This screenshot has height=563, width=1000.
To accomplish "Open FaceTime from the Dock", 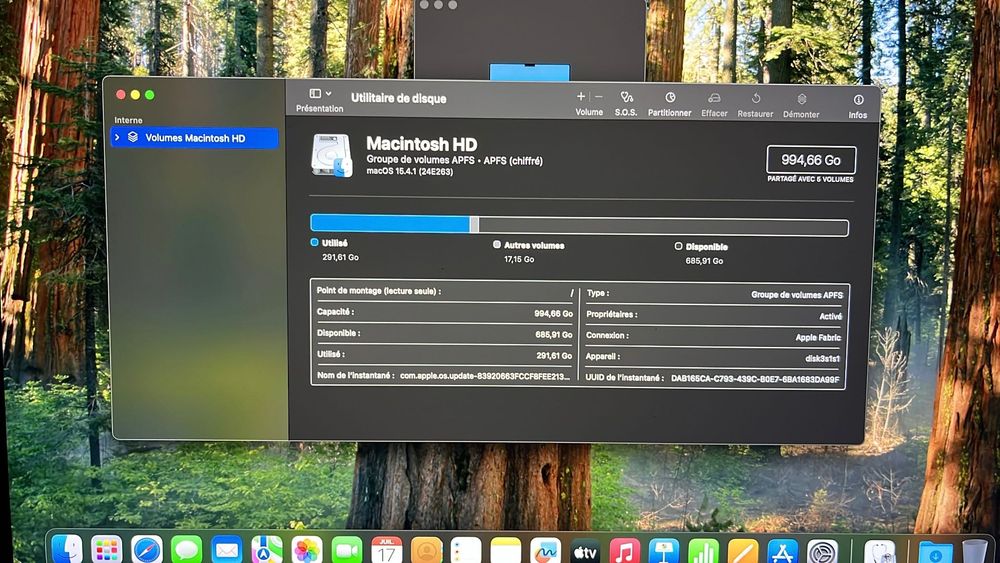I will coord(347,550).
